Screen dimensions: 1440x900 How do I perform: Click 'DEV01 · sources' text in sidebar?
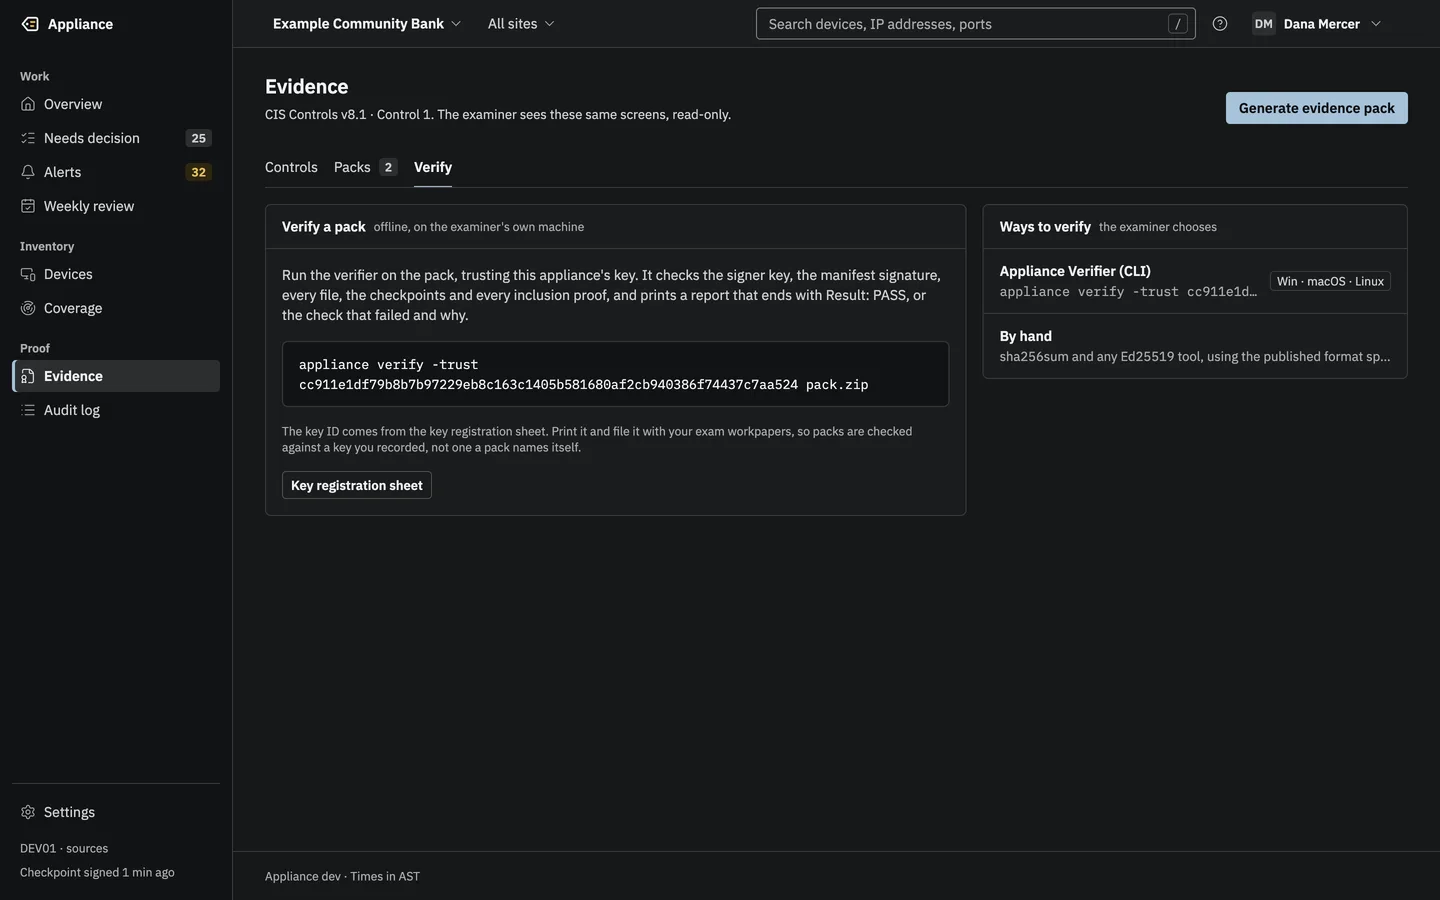coord(64,848)
